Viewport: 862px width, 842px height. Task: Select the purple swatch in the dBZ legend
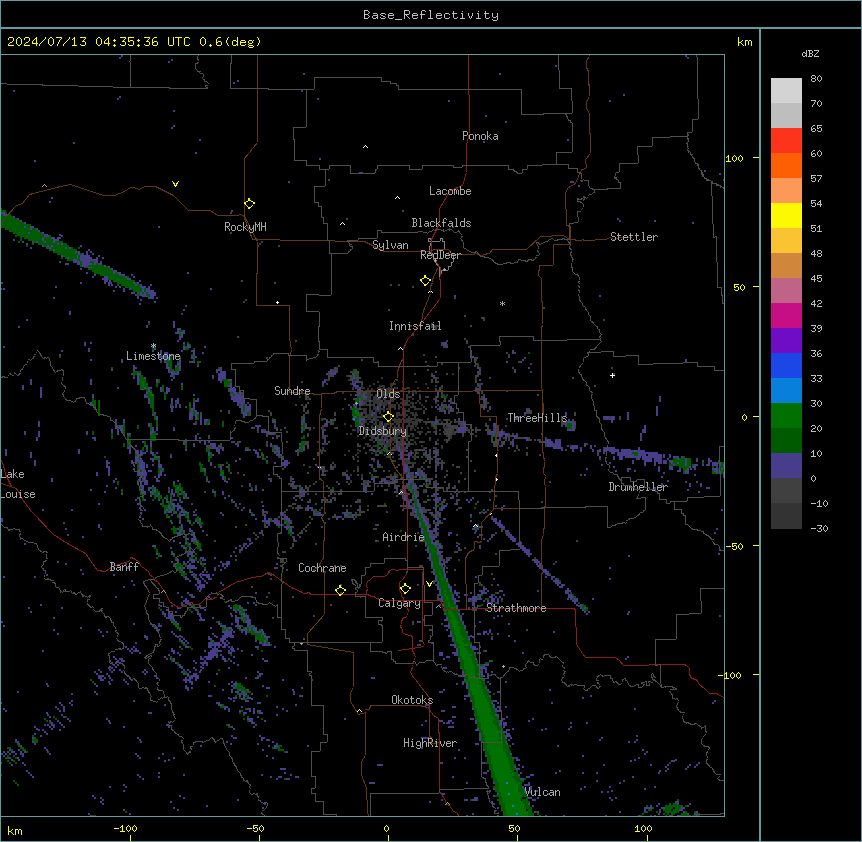coord(786,340)
